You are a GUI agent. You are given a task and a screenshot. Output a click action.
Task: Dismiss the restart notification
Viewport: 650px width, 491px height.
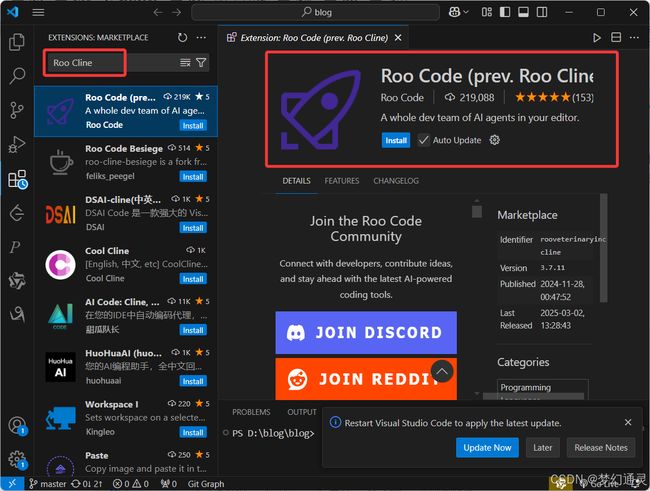click(x=628, y=422)
